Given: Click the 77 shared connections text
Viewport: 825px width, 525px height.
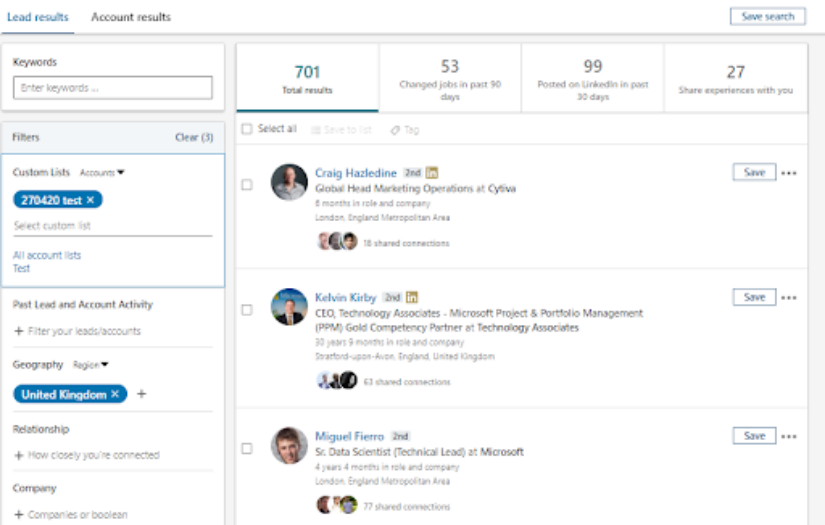Looking at the screenshot, I should point(407,507).
